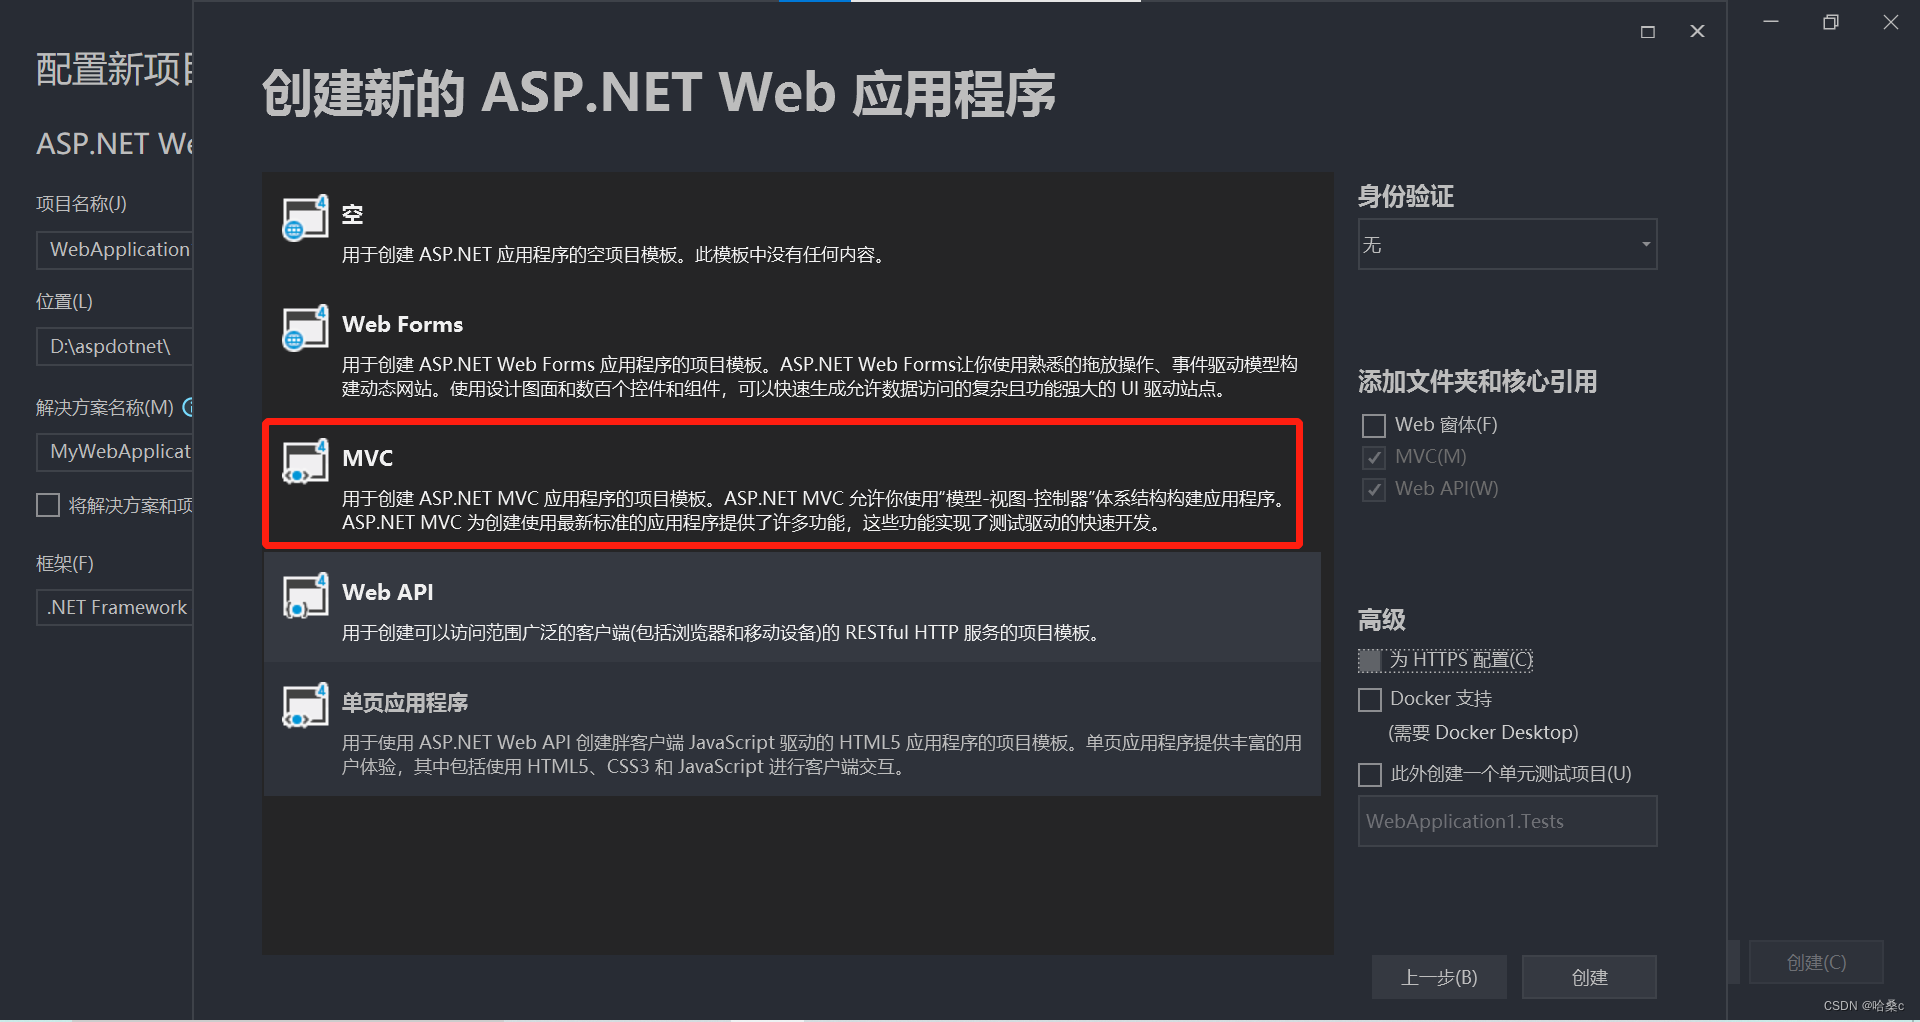Viewport: 1920px width, 1022px height.
Task: Select the 空 template title
Action: tap(352, 214)
